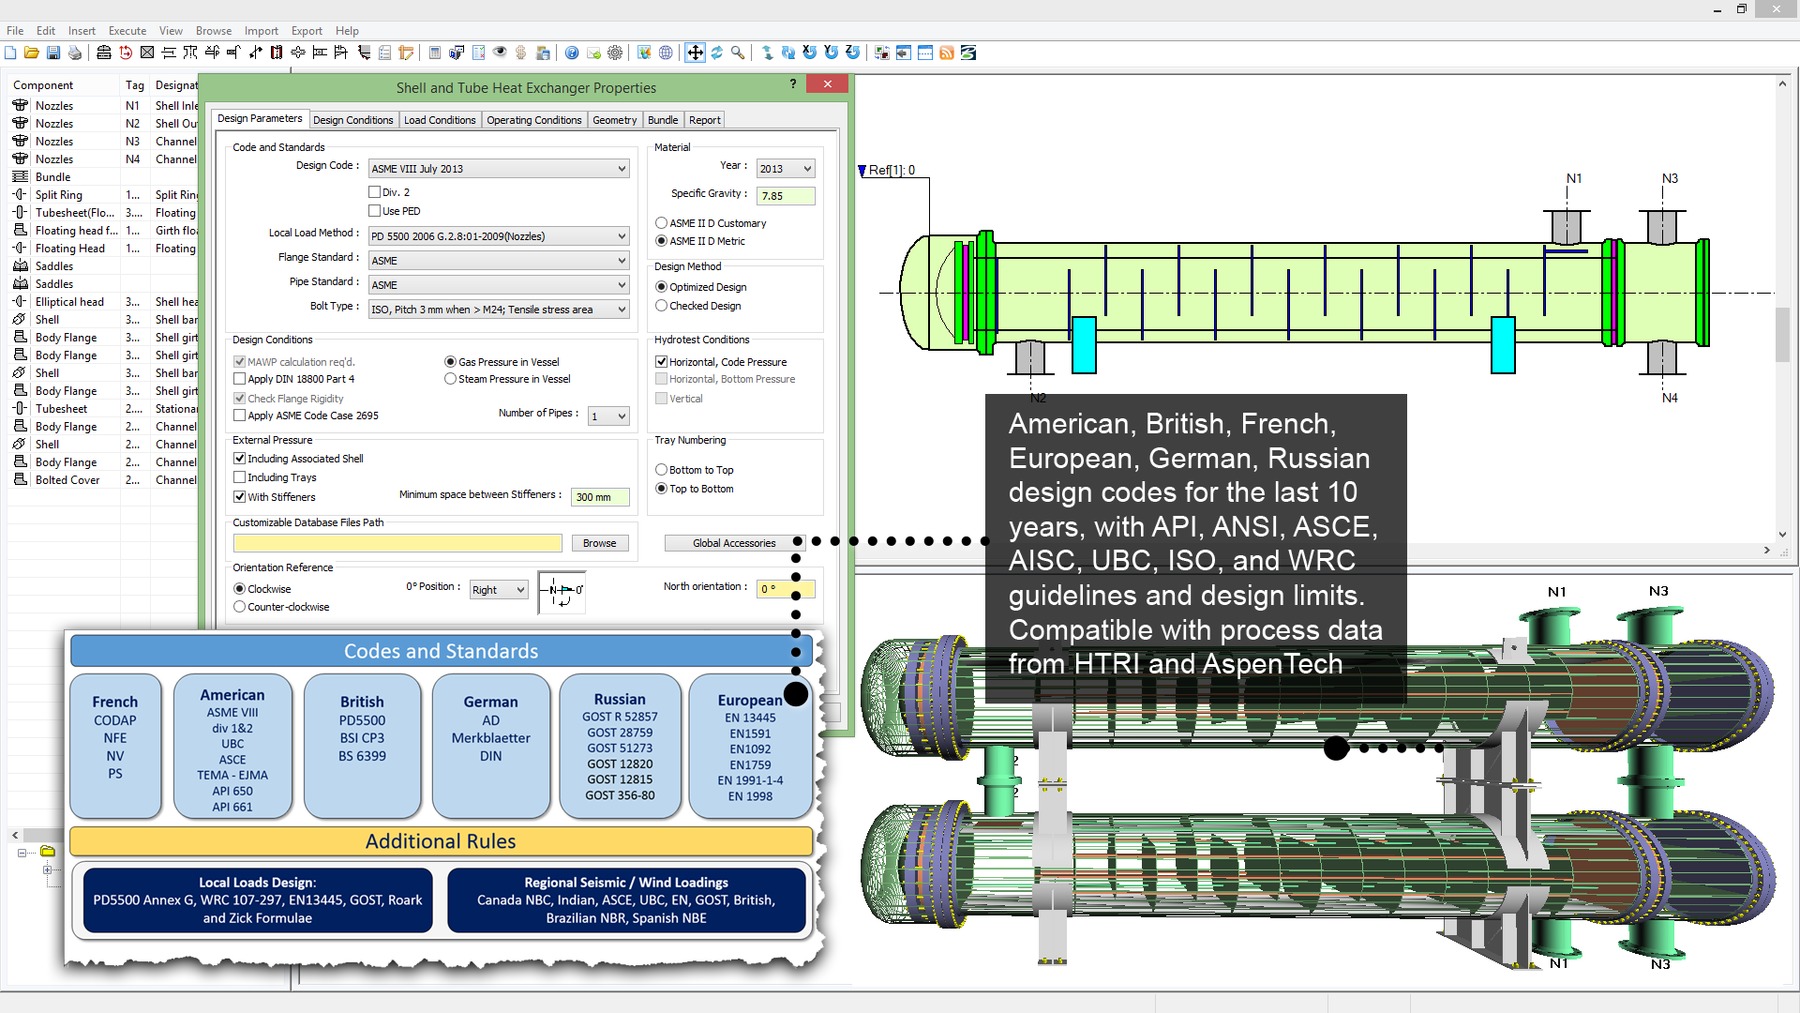Click the Browse button for database path

tap(599, 542)
